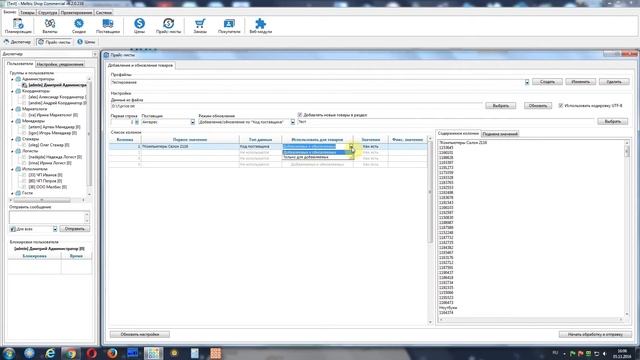Collapse the Менеджеры tree group
The image size is (640, 360).
pyautogui.click(x=12, y=121)
